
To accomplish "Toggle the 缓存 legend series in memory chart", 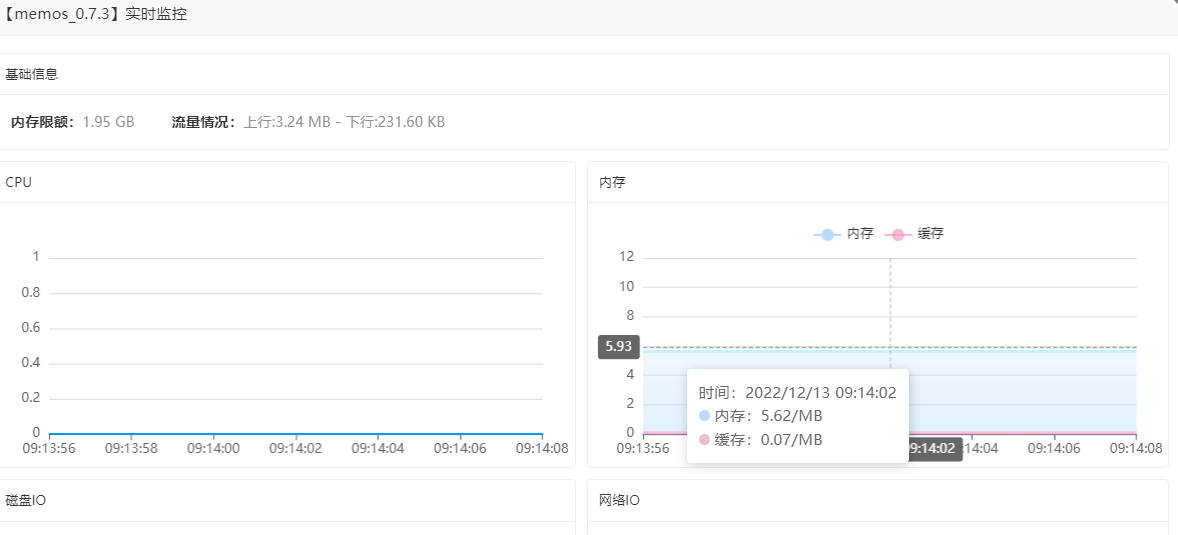I will (x=914, y=234).
